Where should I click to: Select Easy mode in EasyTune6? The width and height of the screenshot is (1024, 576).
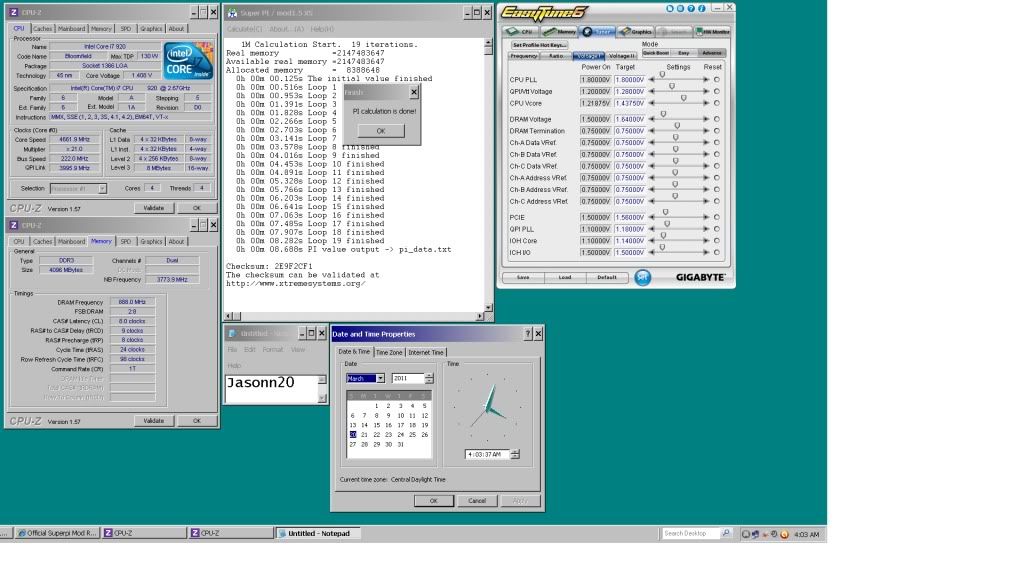(x=684, y=53)
